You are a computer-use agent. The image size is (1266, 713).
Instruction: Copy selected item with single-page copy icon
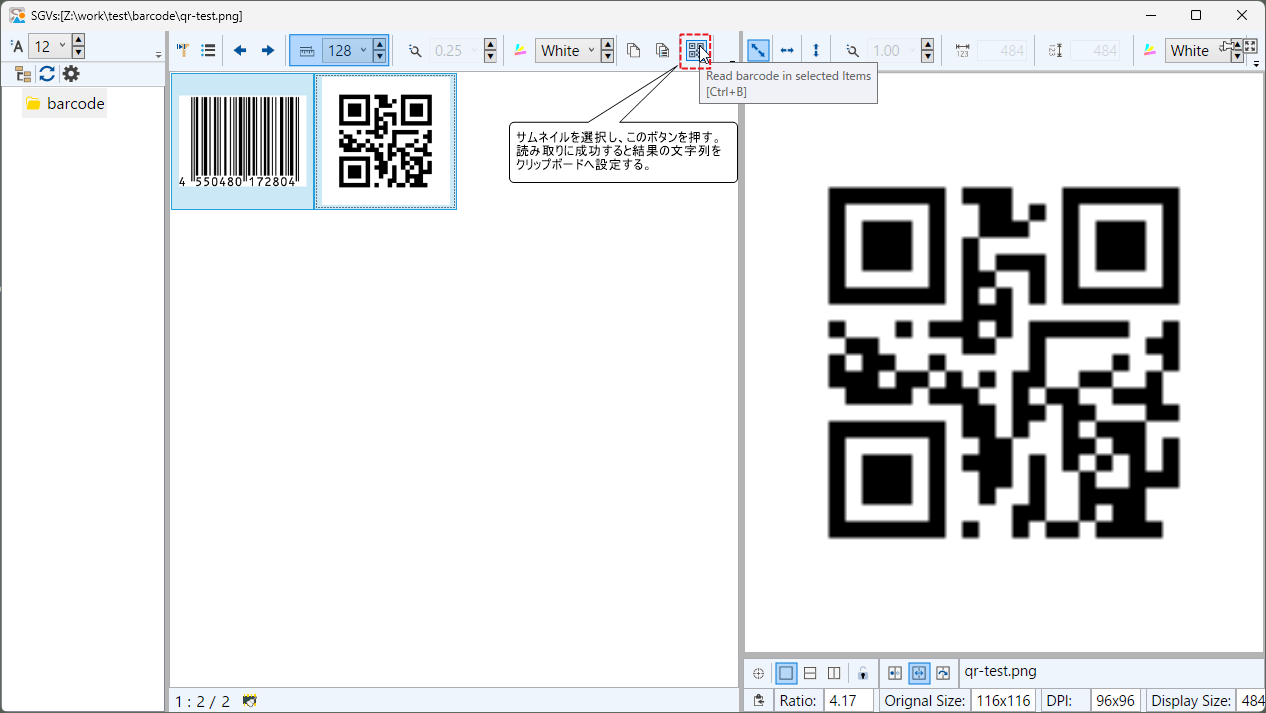point(633,50)
